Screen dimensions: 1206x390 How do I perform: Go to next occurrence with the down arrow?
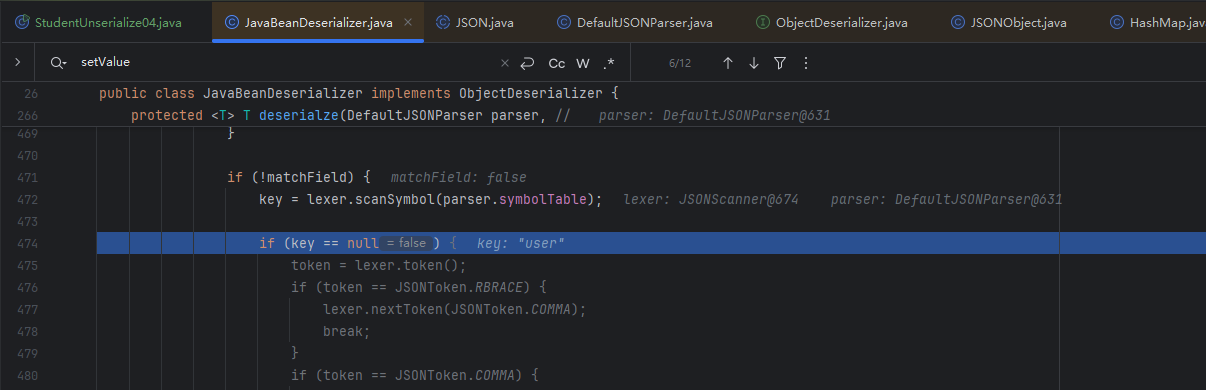point(754,63)
